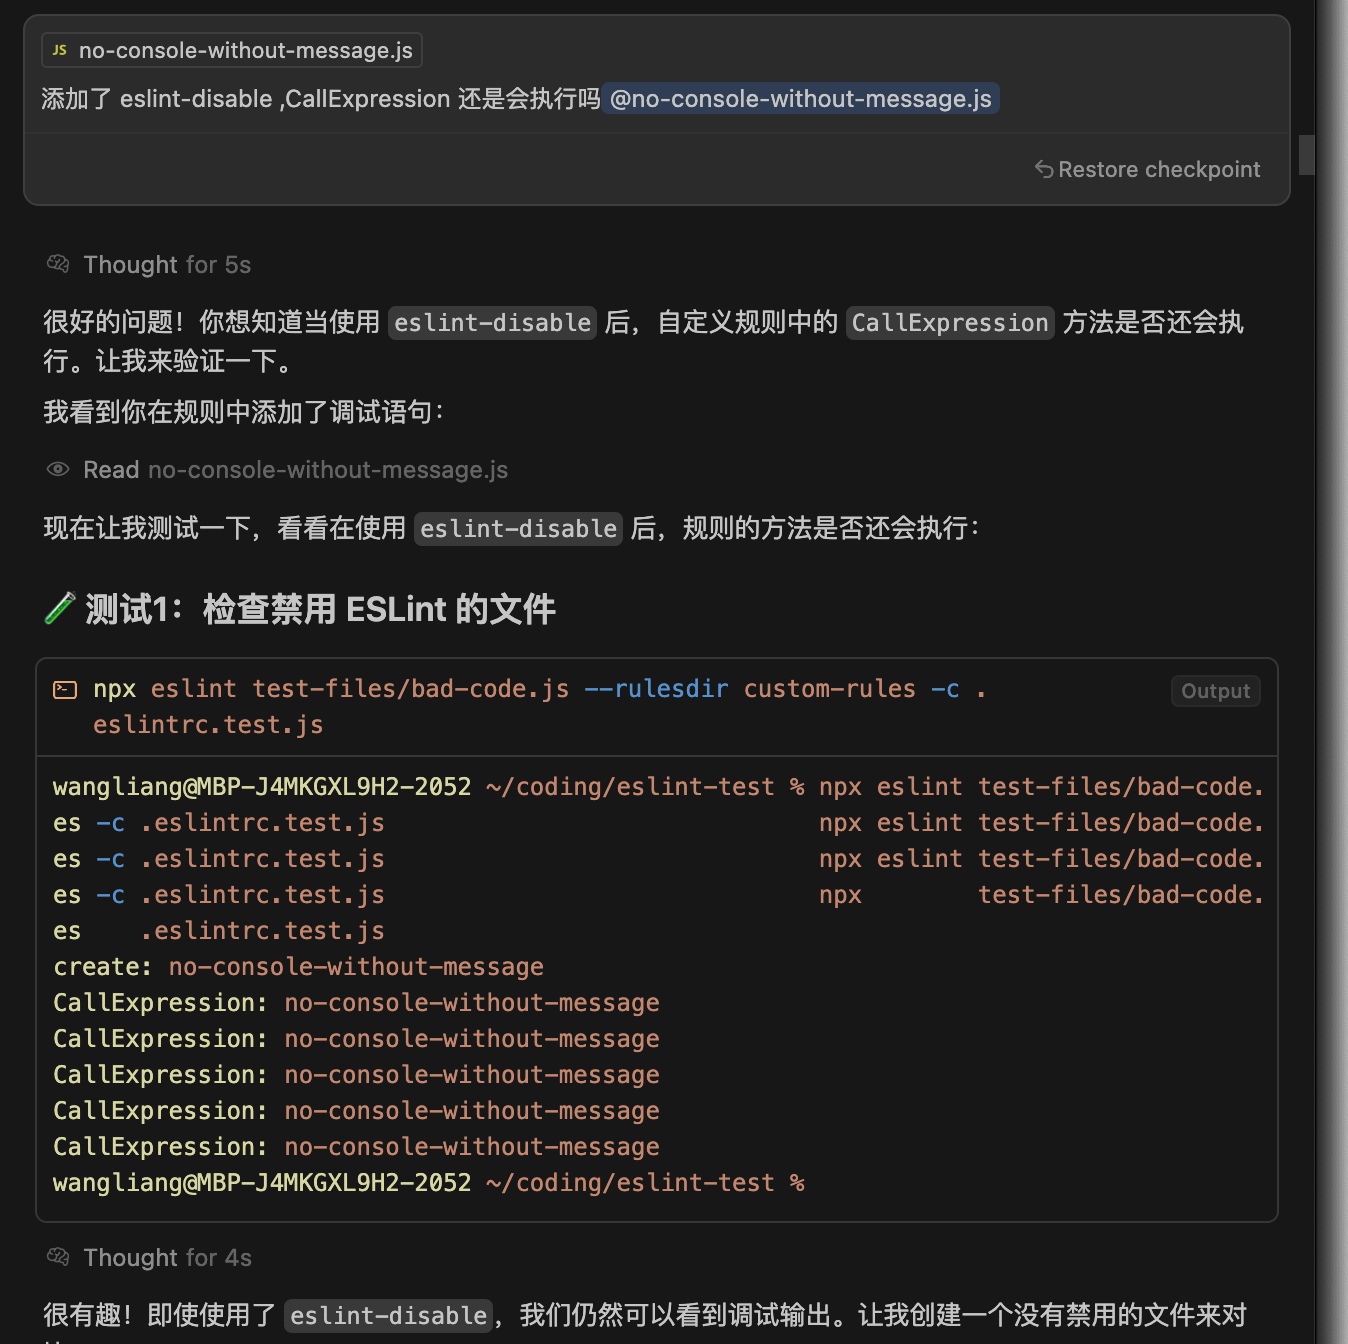Click the undo arrow next to Restore checkpoint
This screenshot has height=1344, width=1348.
(1044, 169)
